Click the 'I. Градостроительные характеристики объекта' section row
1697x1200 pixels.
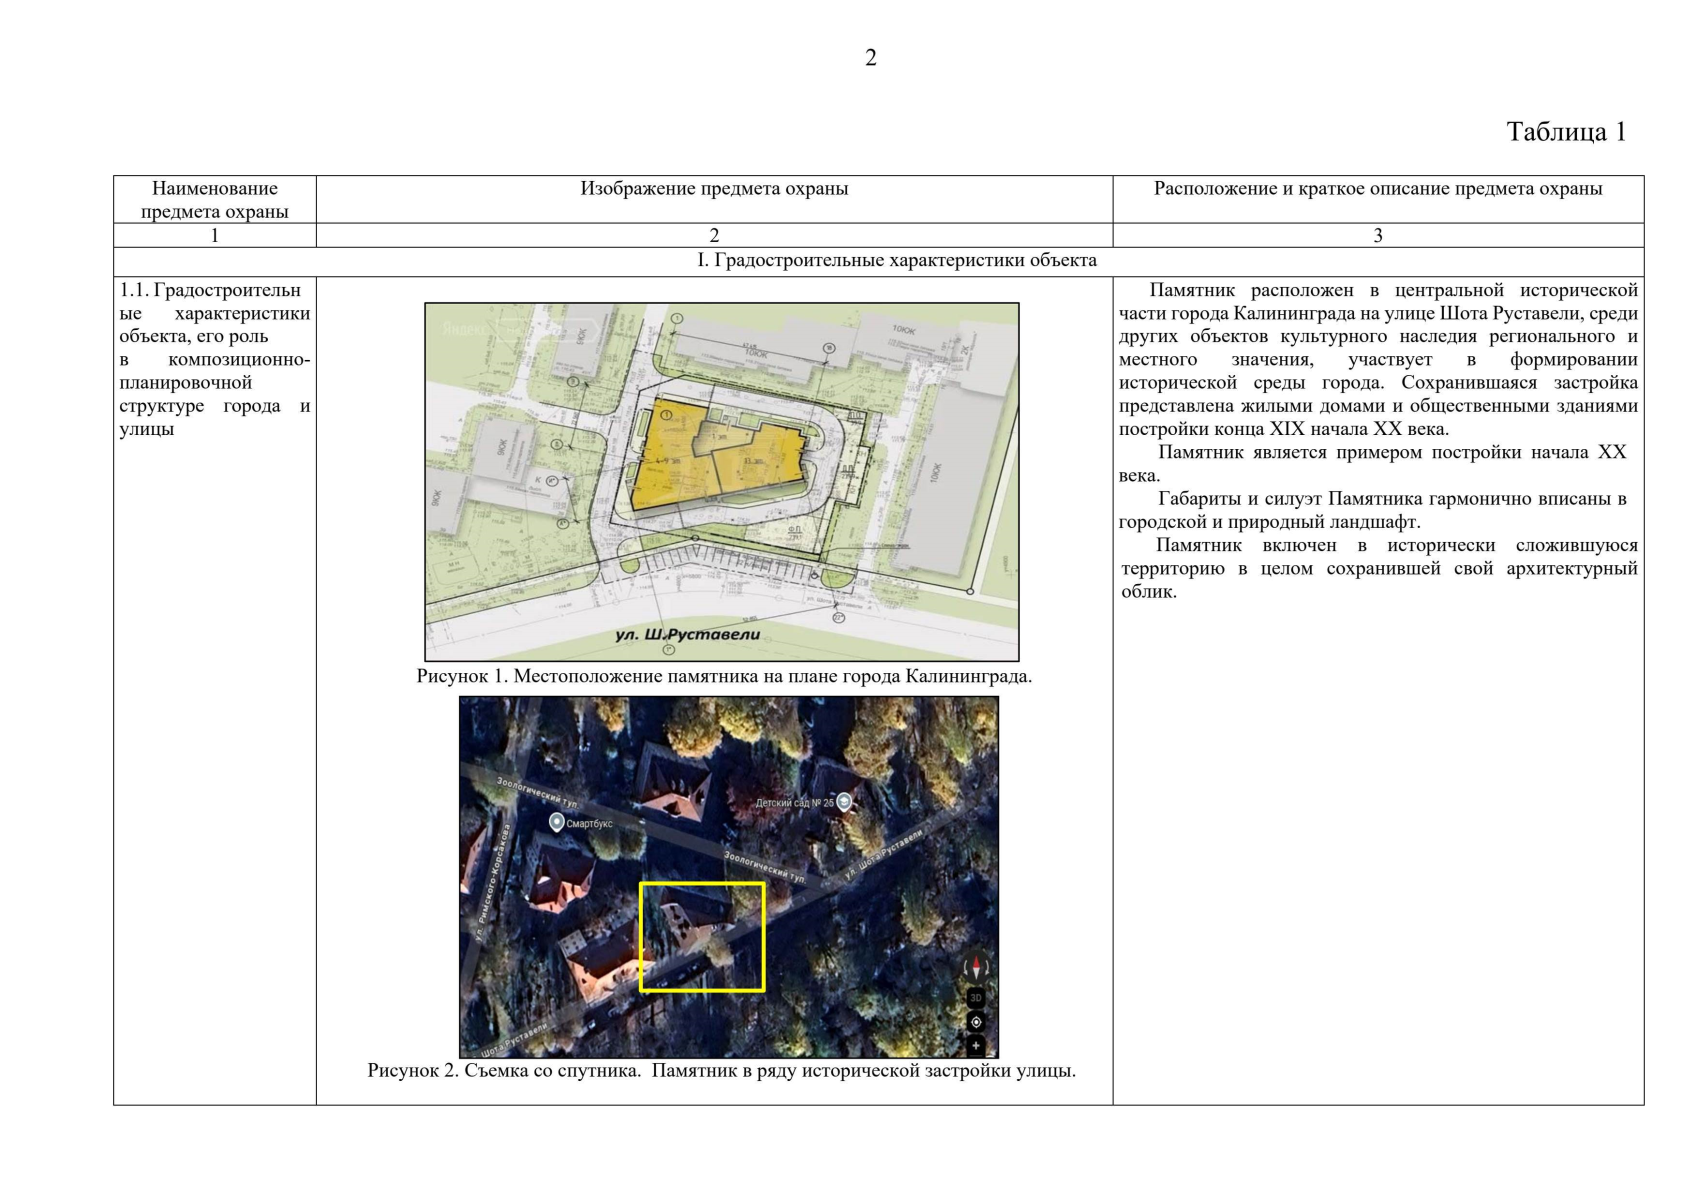pos(878,261)
